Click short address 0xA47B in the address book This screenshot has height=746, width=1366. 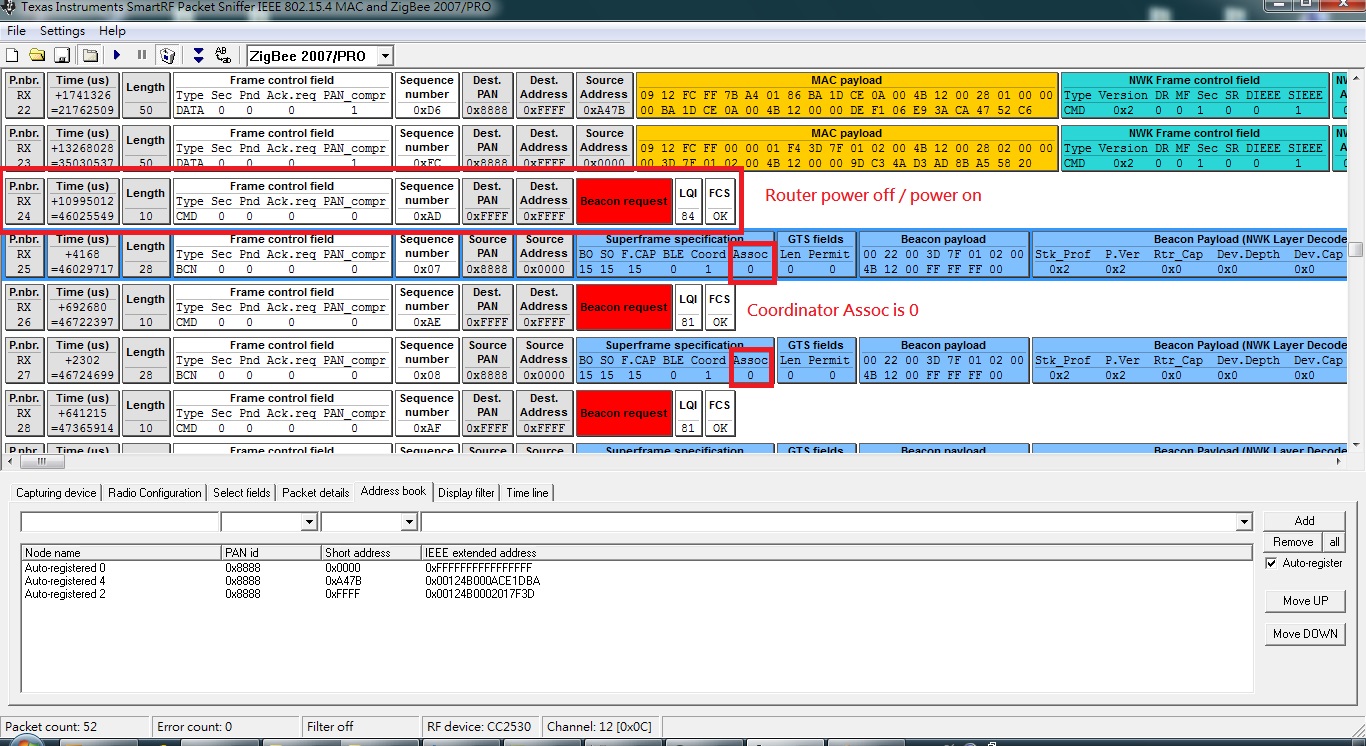343,581
